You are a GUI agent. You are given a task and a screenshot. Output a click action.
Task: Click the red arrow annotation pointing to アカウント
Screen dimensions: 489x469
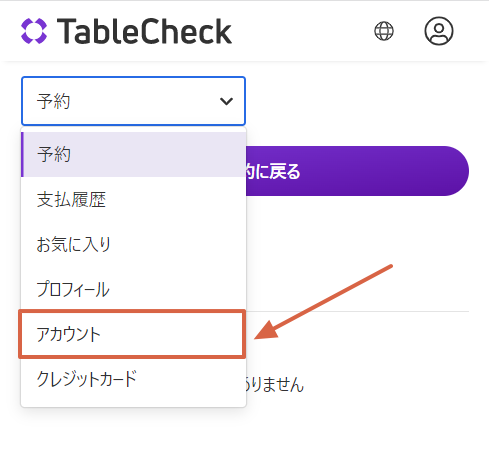point(323,302)
